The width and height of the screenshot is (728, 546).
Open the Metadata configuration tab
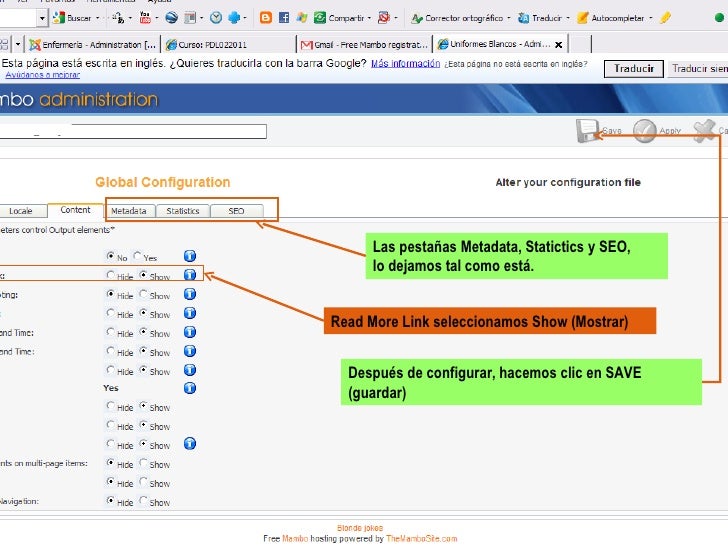[129, 211]
